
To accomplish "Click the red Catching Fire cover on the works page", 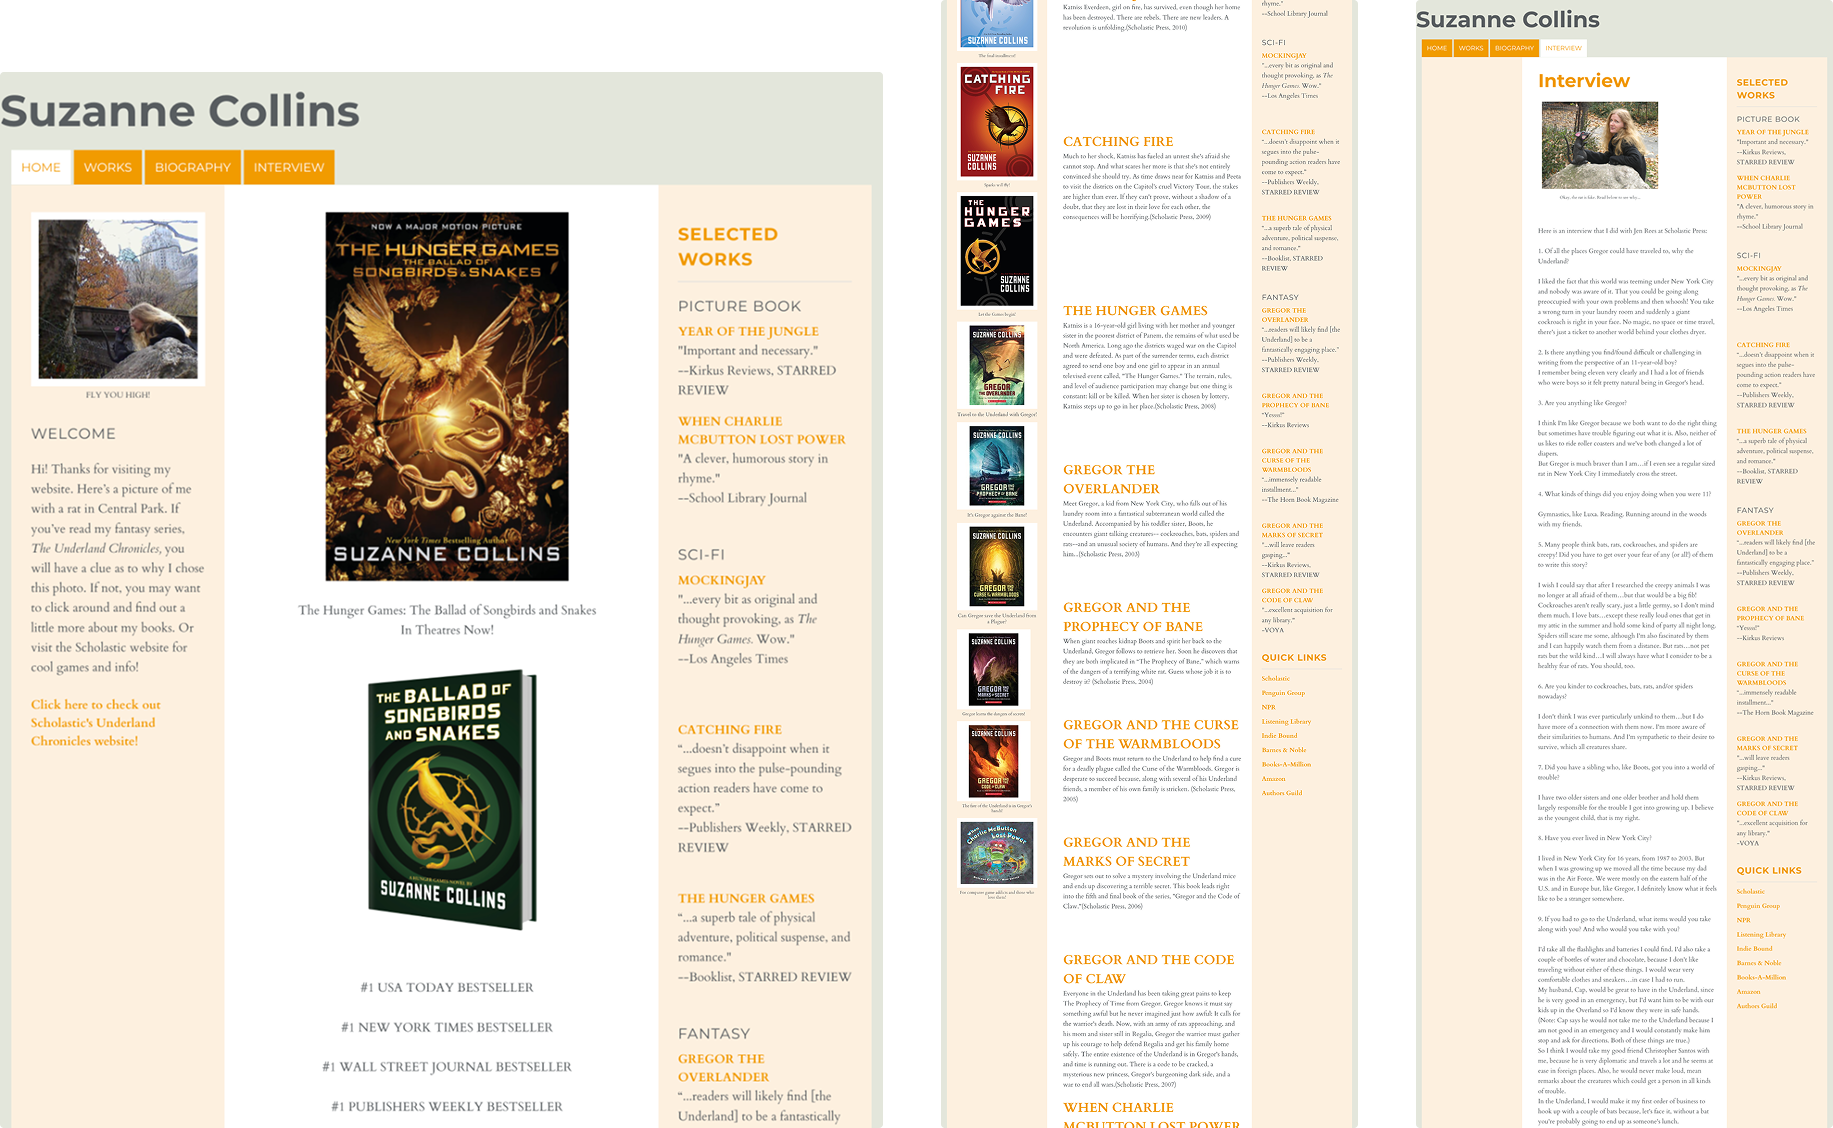I will (x=997, y=122).
